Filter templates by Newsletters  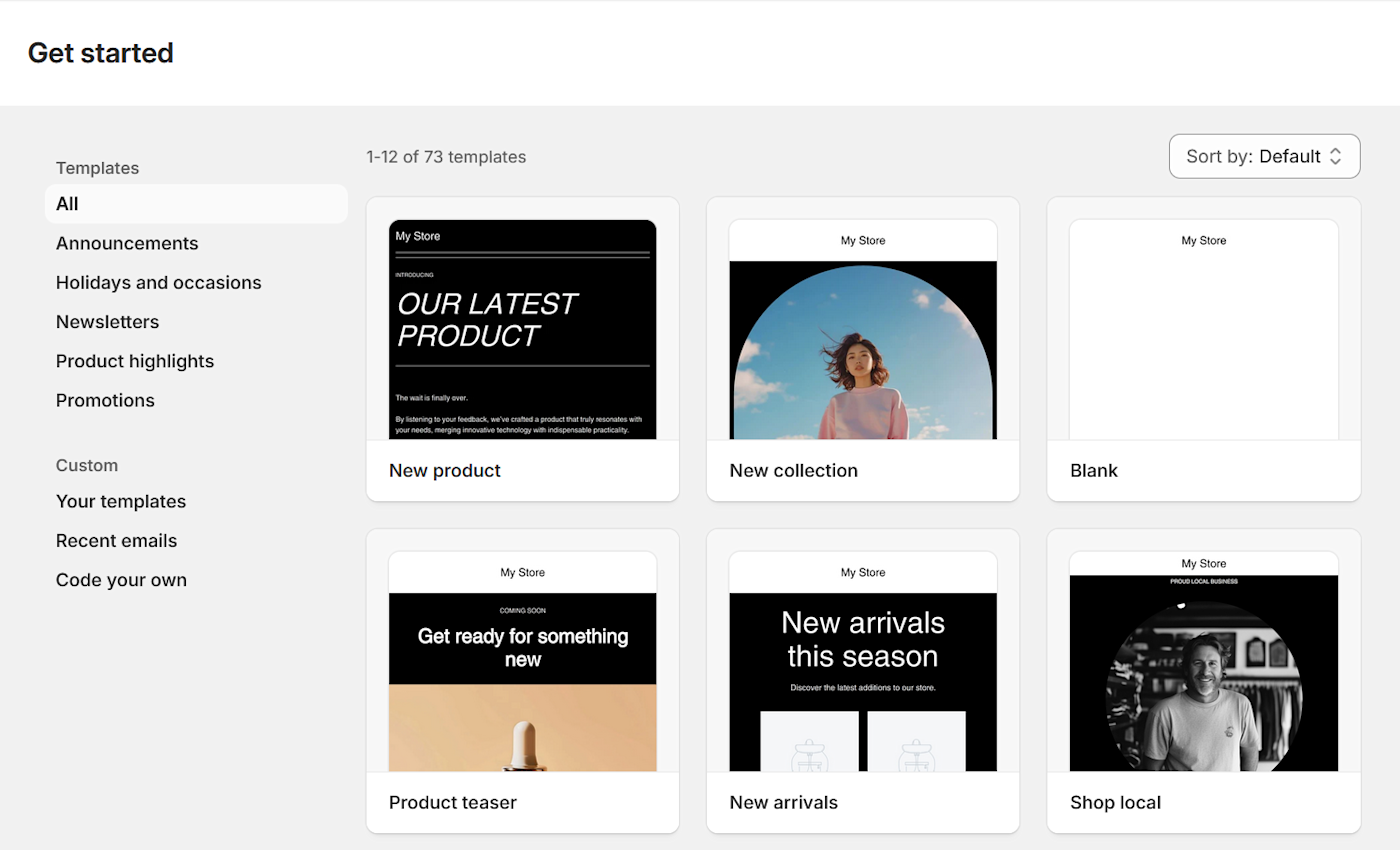click(107, 322)
